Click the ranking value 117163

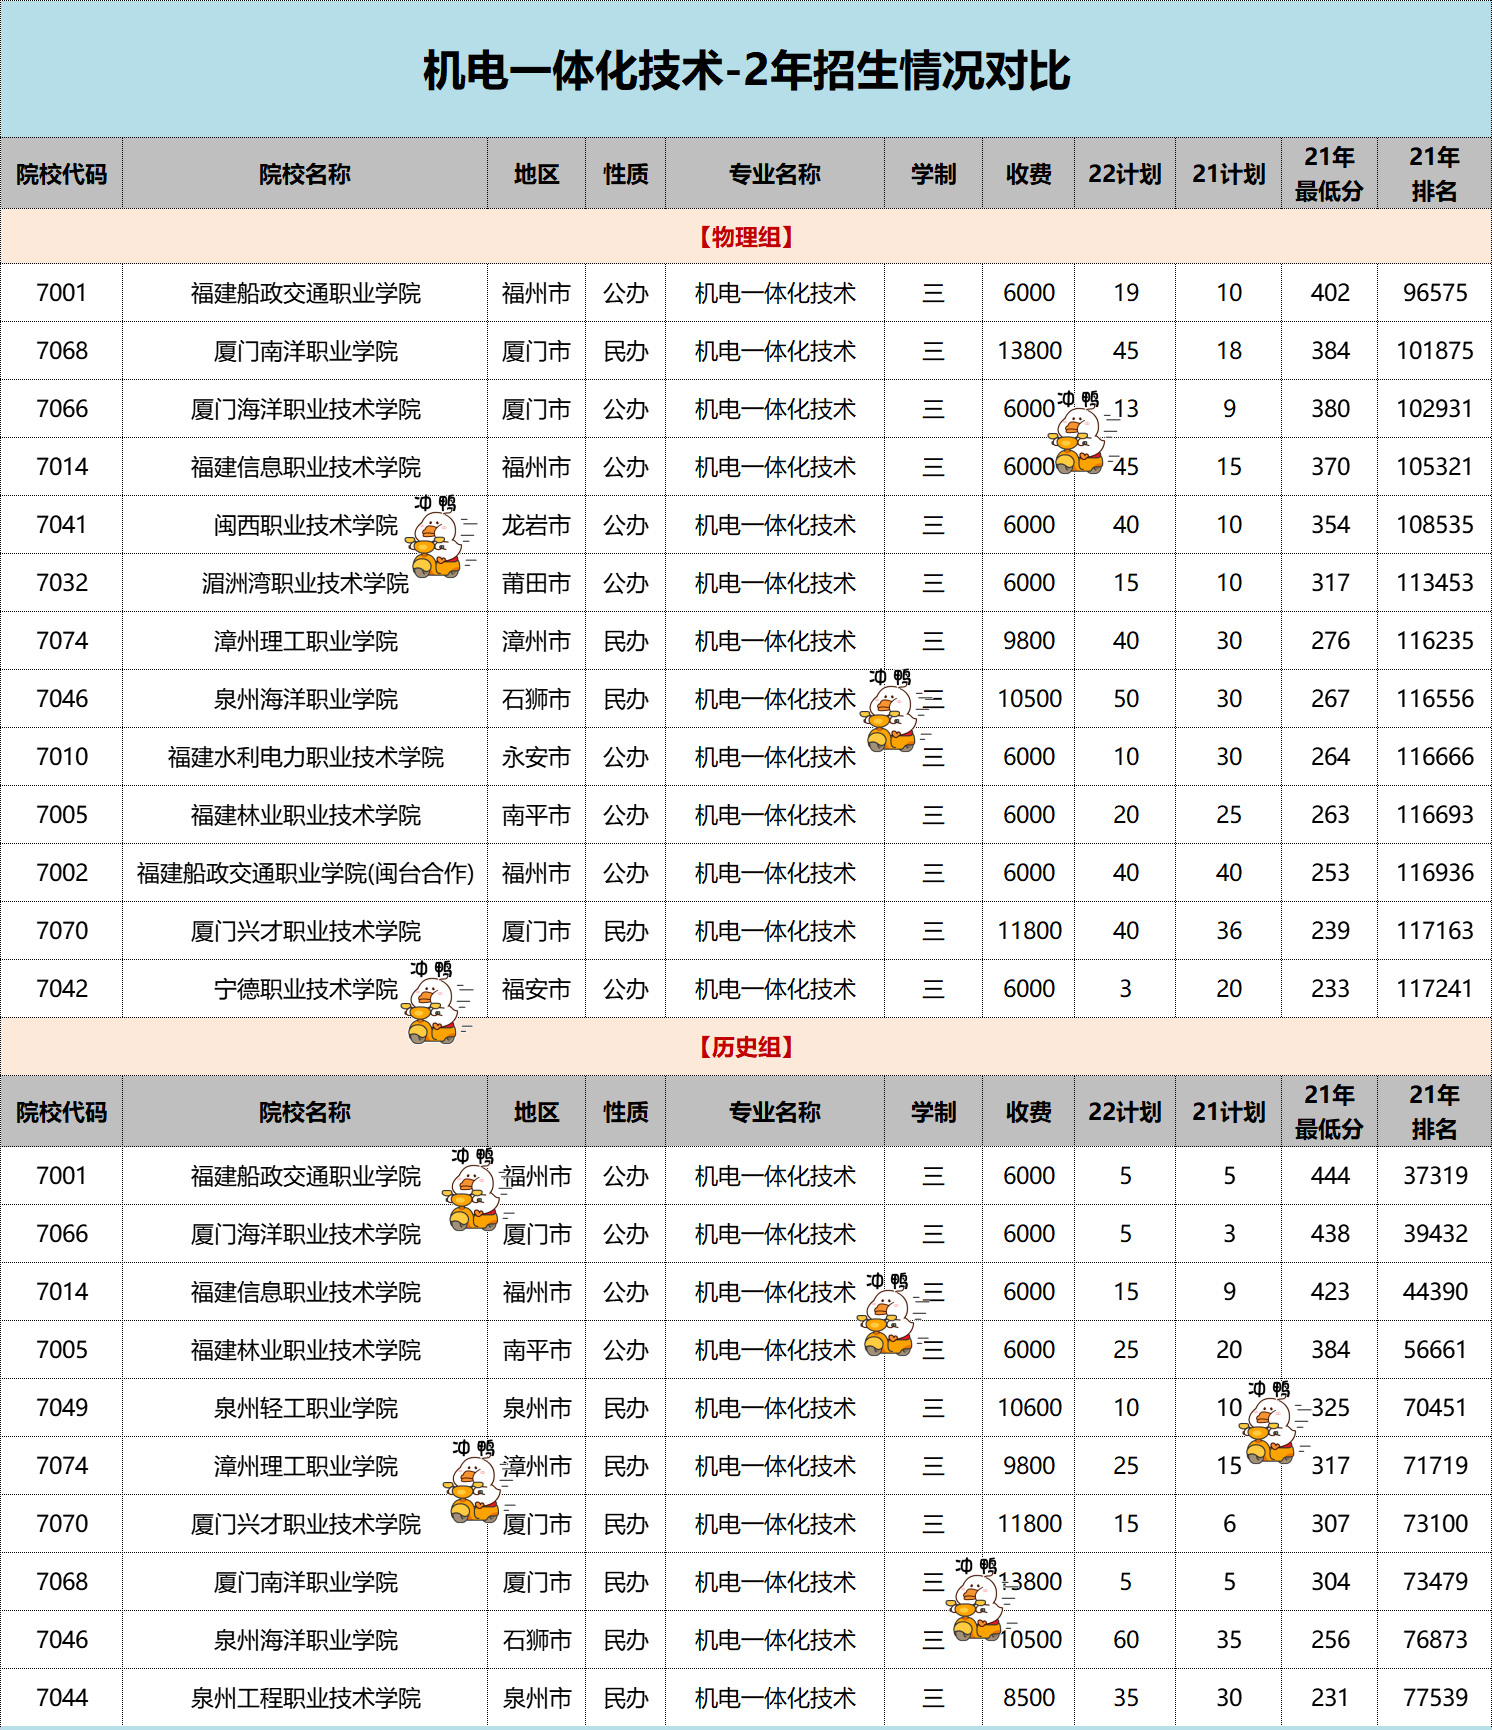tap(1434, 931)
